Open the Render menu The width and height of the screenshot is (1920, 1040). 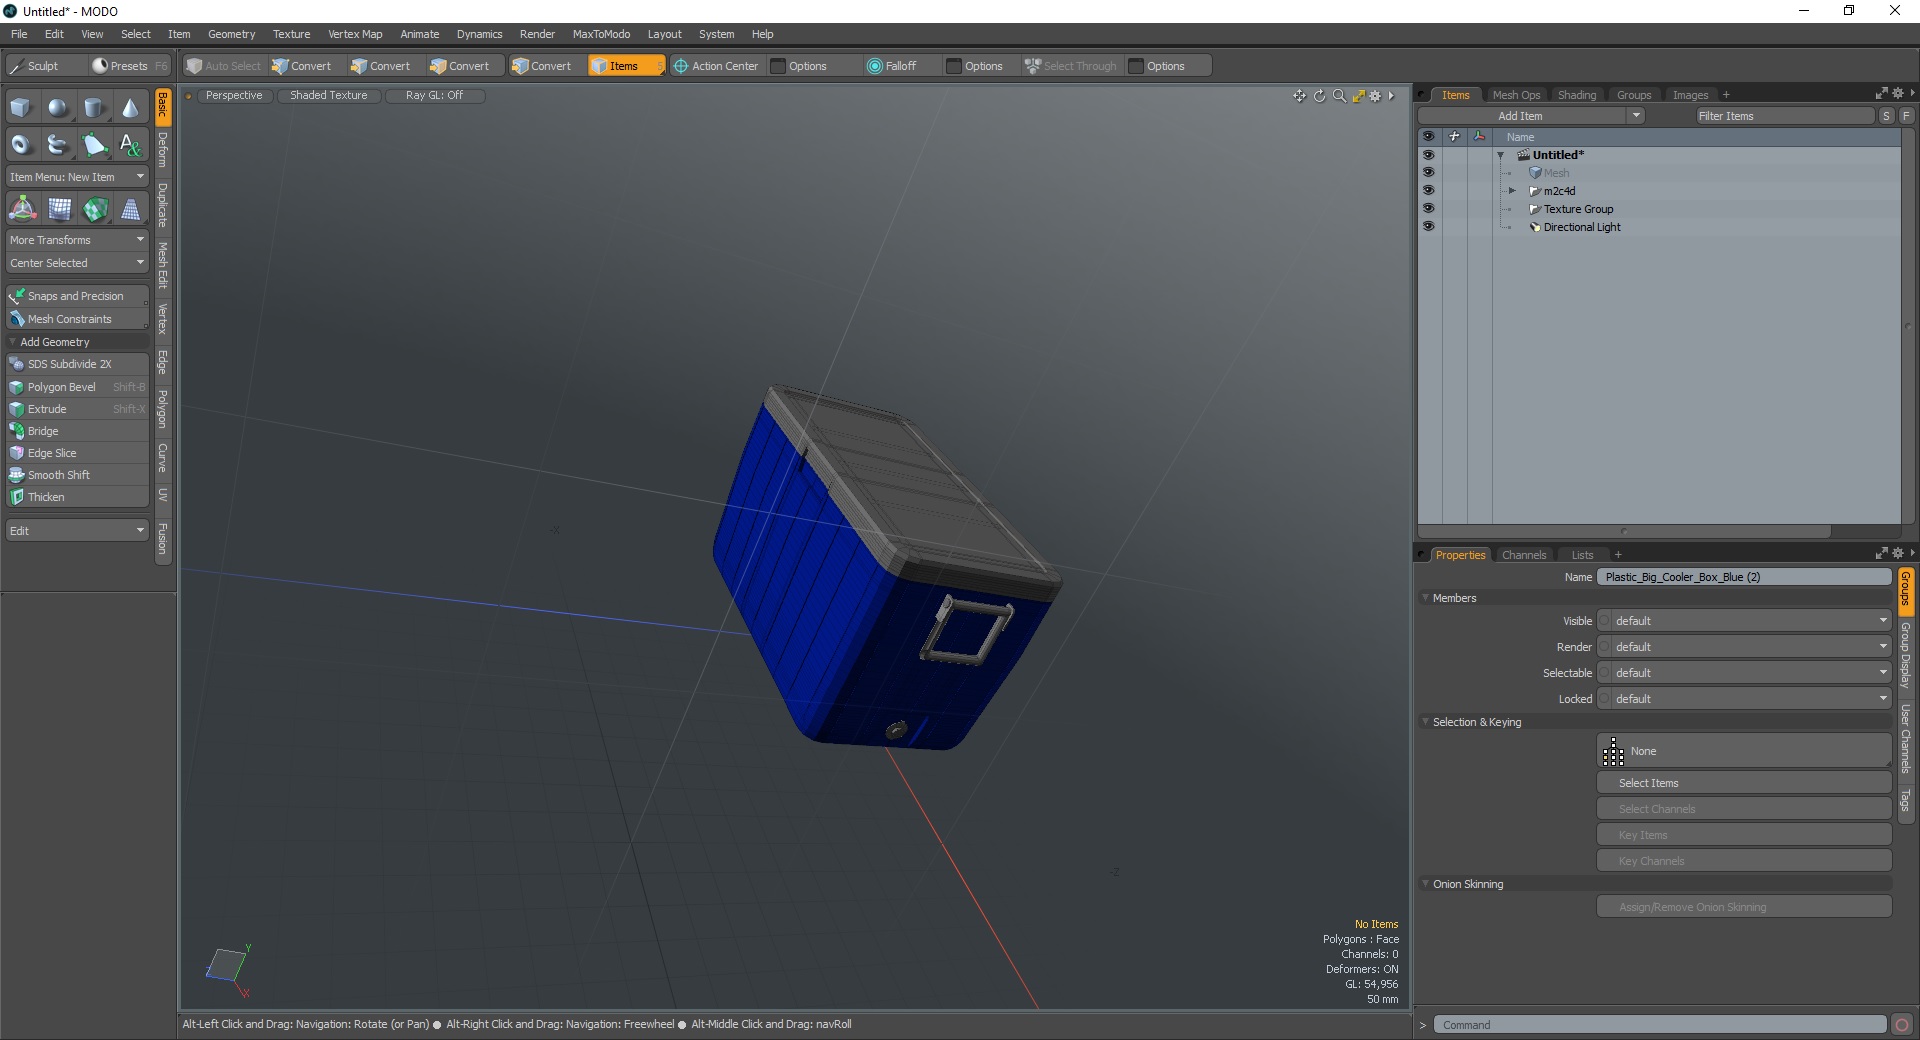click(x=537, y=34)
